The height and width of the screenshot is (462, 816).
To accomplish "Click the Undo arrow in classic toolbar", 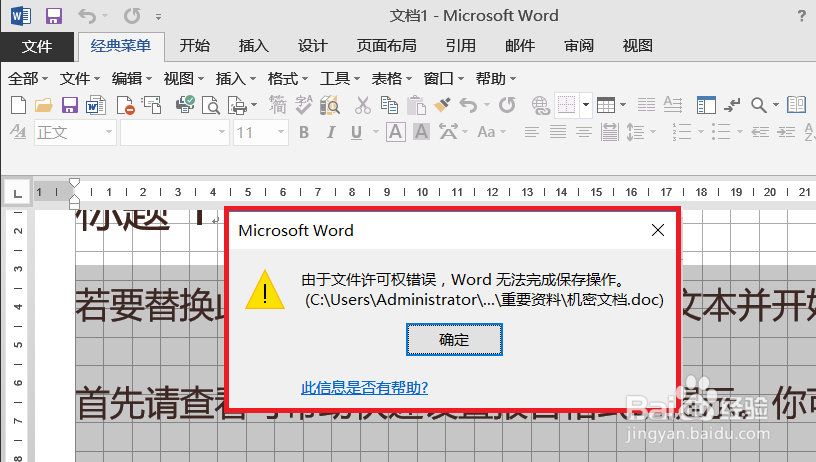I will click(468, 106).
